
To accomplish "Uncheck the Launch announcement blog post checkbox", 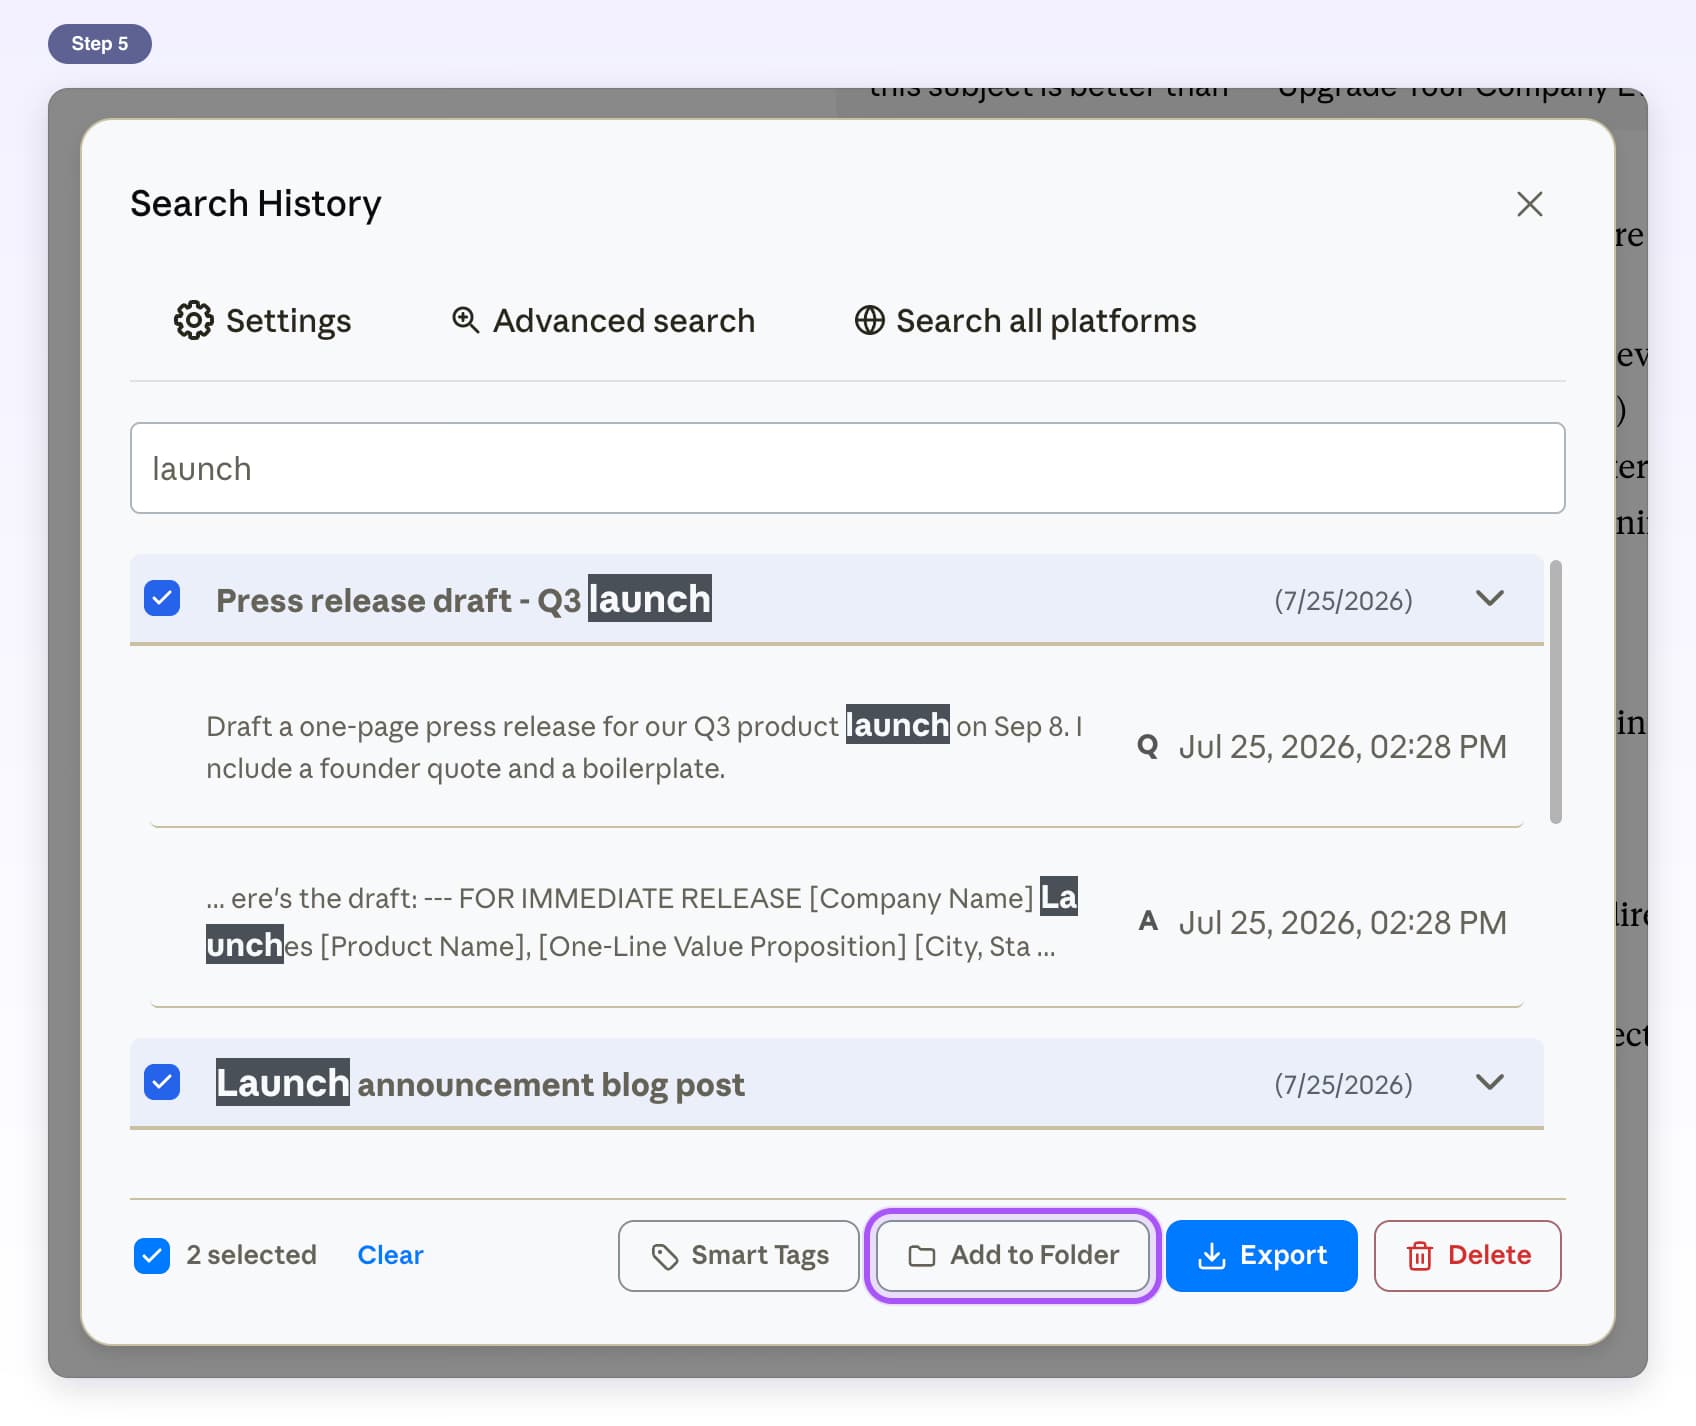I will (x=162, y=1082).
